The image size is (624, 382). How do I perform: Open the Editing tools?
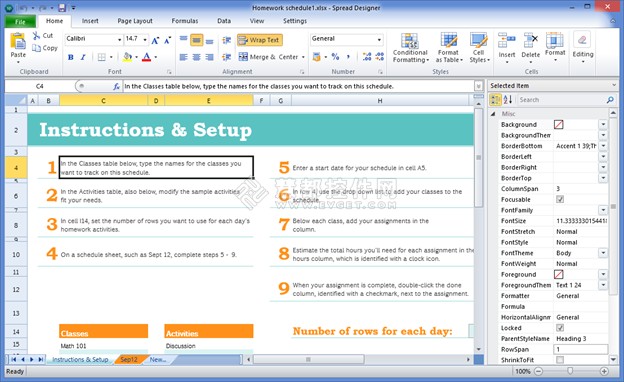(583, 47)
